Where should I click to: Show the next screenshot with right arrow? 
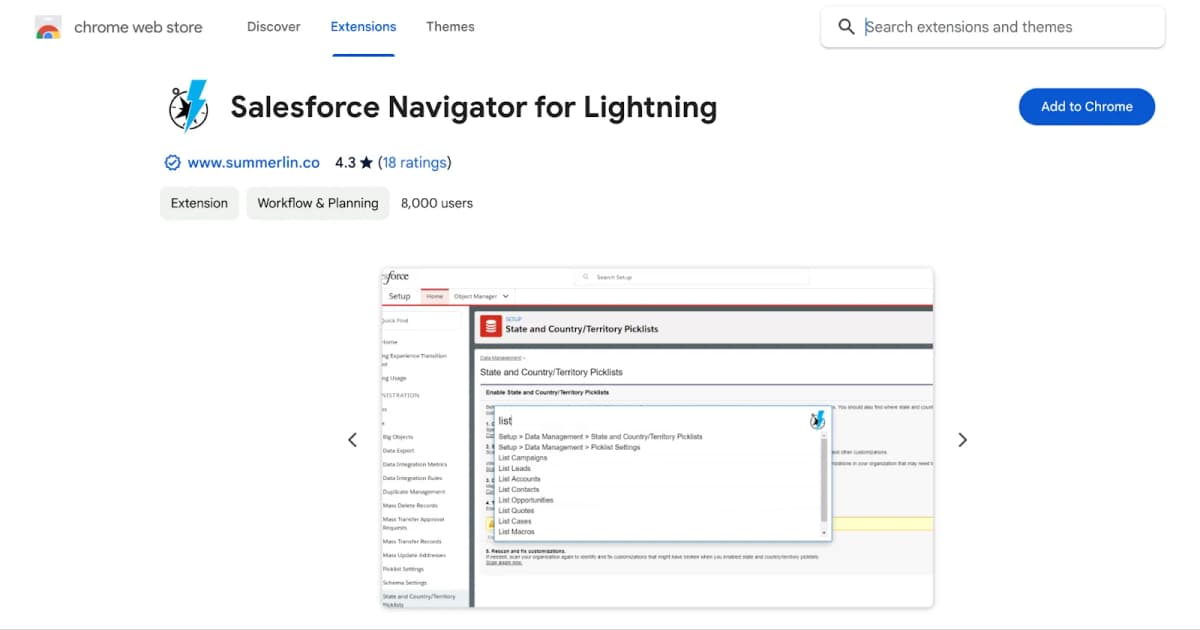(x=962, y=440)
